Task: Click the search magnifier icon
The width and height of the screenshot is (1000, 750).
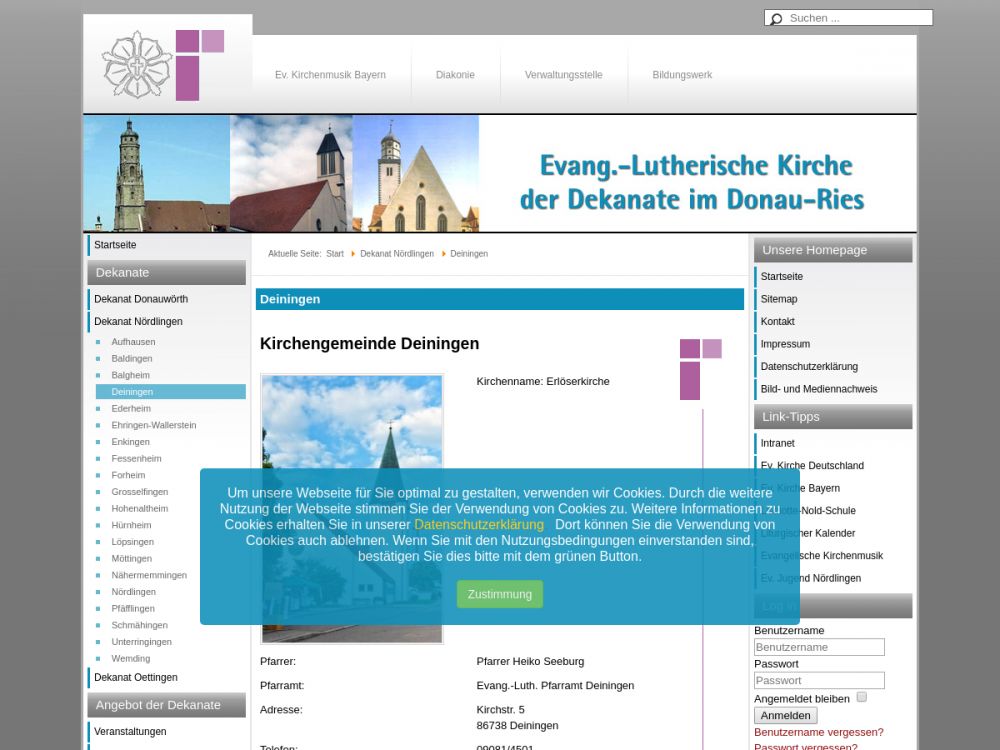Action: click(775, 18)
